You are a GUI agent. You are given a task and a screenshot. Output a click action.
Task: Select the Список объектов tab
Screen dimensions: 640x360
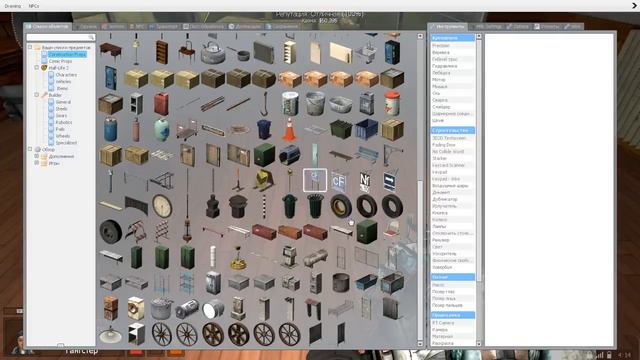[48, 27]
